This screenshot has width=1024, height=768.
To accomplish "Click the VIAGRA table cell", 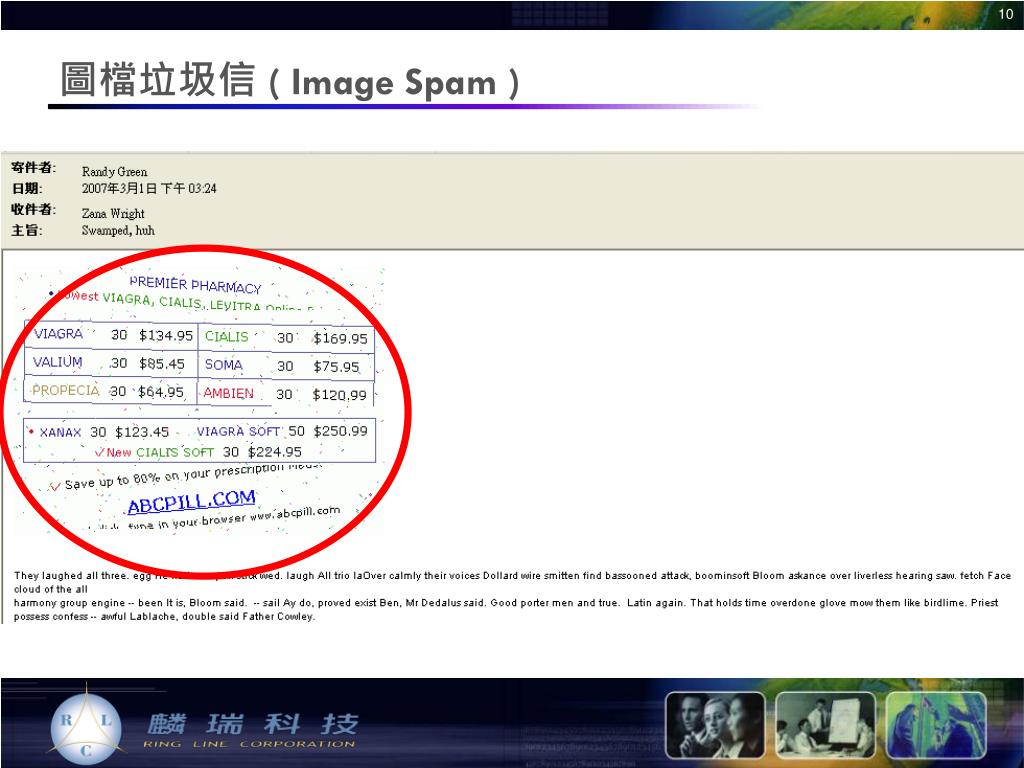I will (x=58, y=334).
